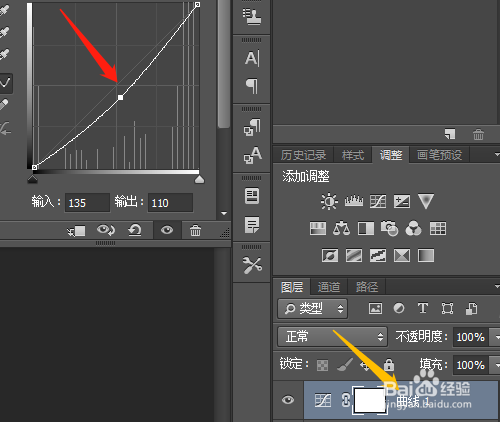Delete this curves adjustment layer
The height and width of the screenshot is (422, 500).
click(195, 230)
